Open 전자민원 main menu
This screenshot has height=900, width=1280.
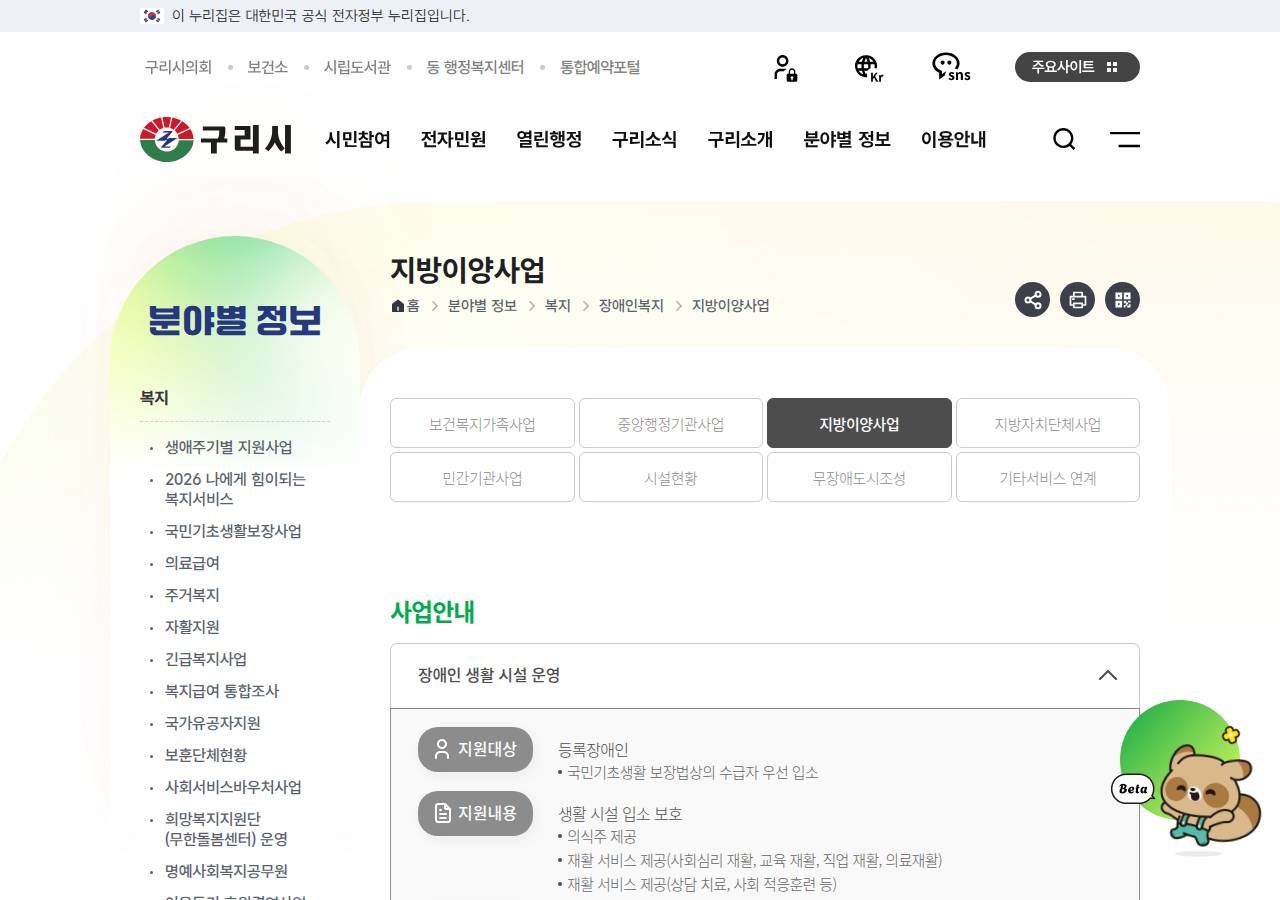(x=453, y=139)
